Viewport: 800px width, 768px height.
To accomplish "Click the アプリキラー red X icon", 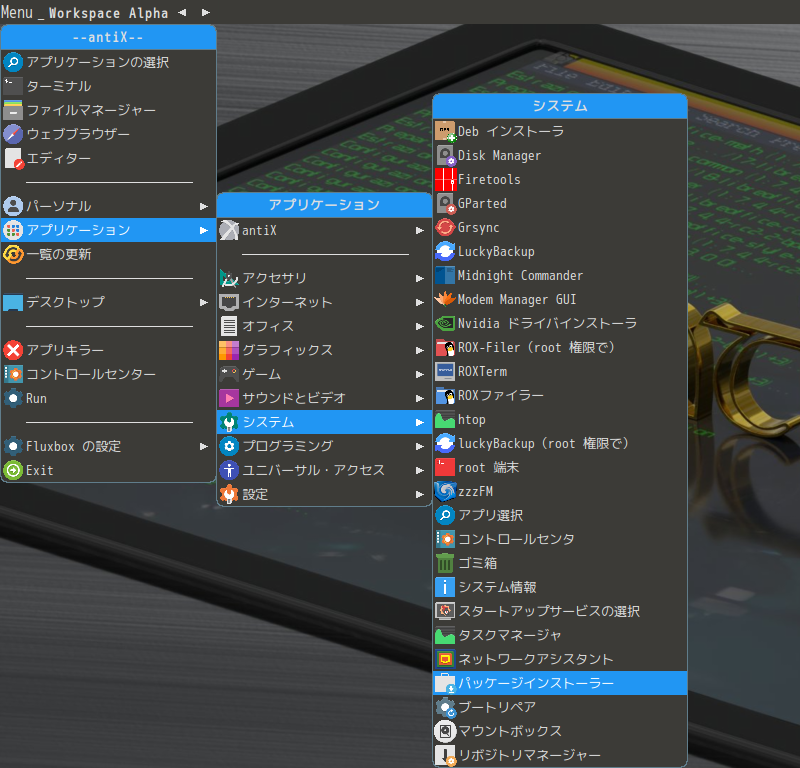I will [13, 350].
